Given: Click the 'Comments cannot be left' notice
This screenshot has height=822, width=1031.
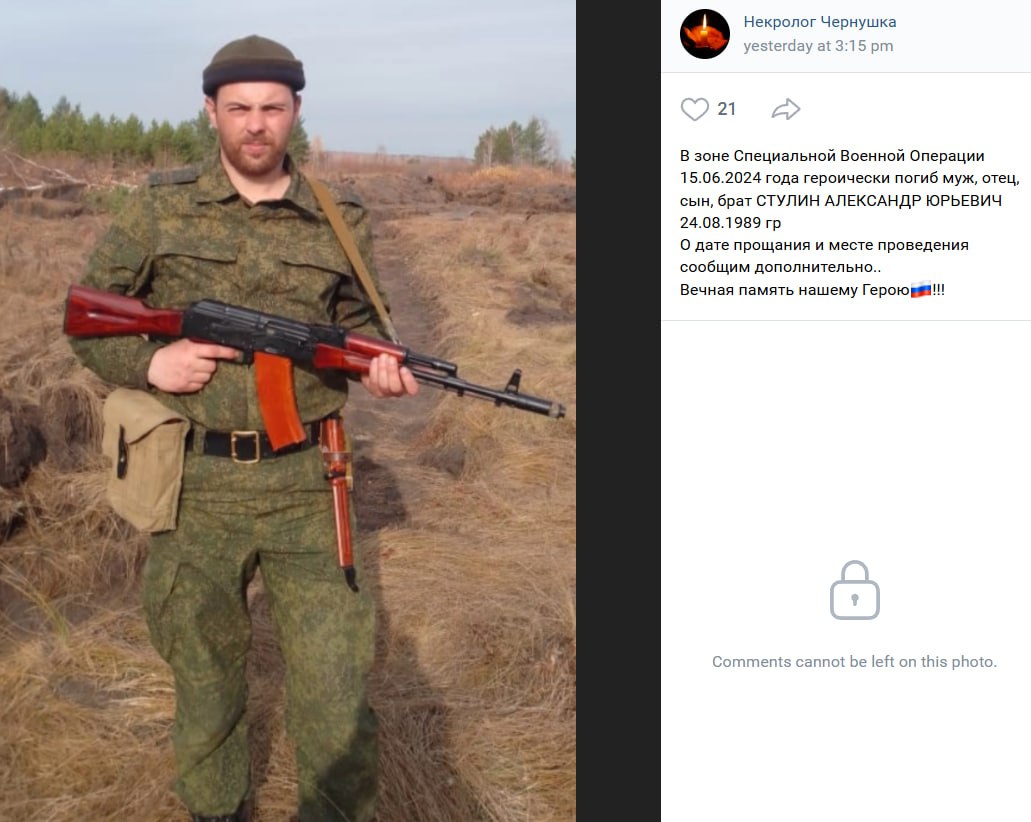Looking at the screenshot, I should pos(854,662).
